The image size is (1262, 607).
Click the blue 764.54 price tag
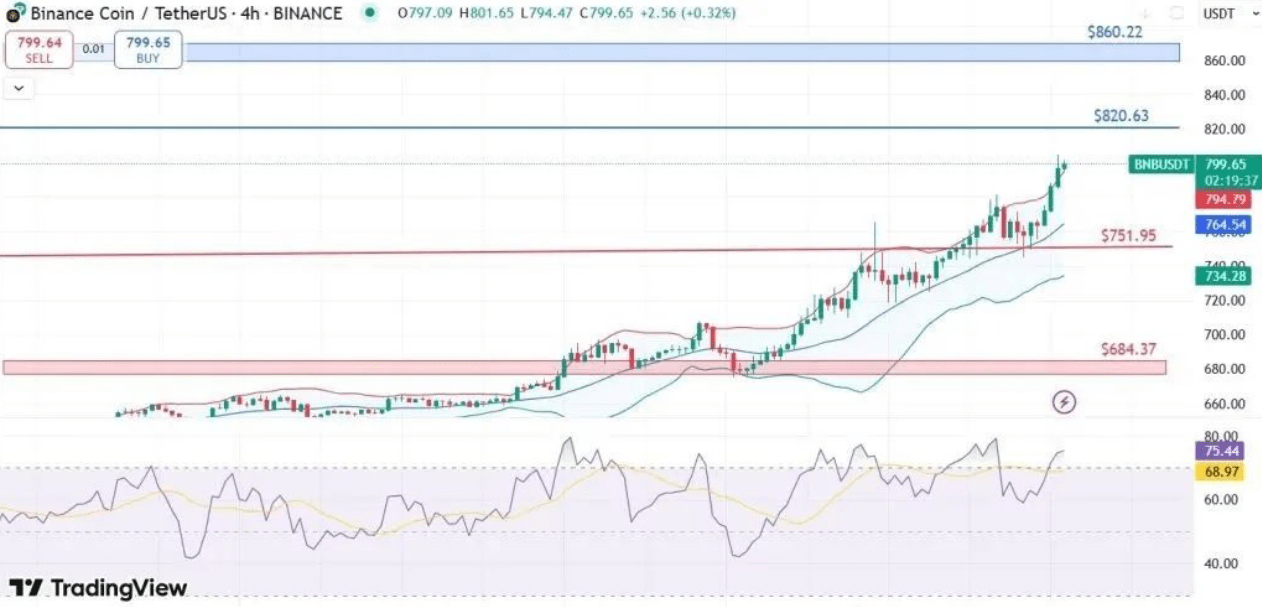1222,226
